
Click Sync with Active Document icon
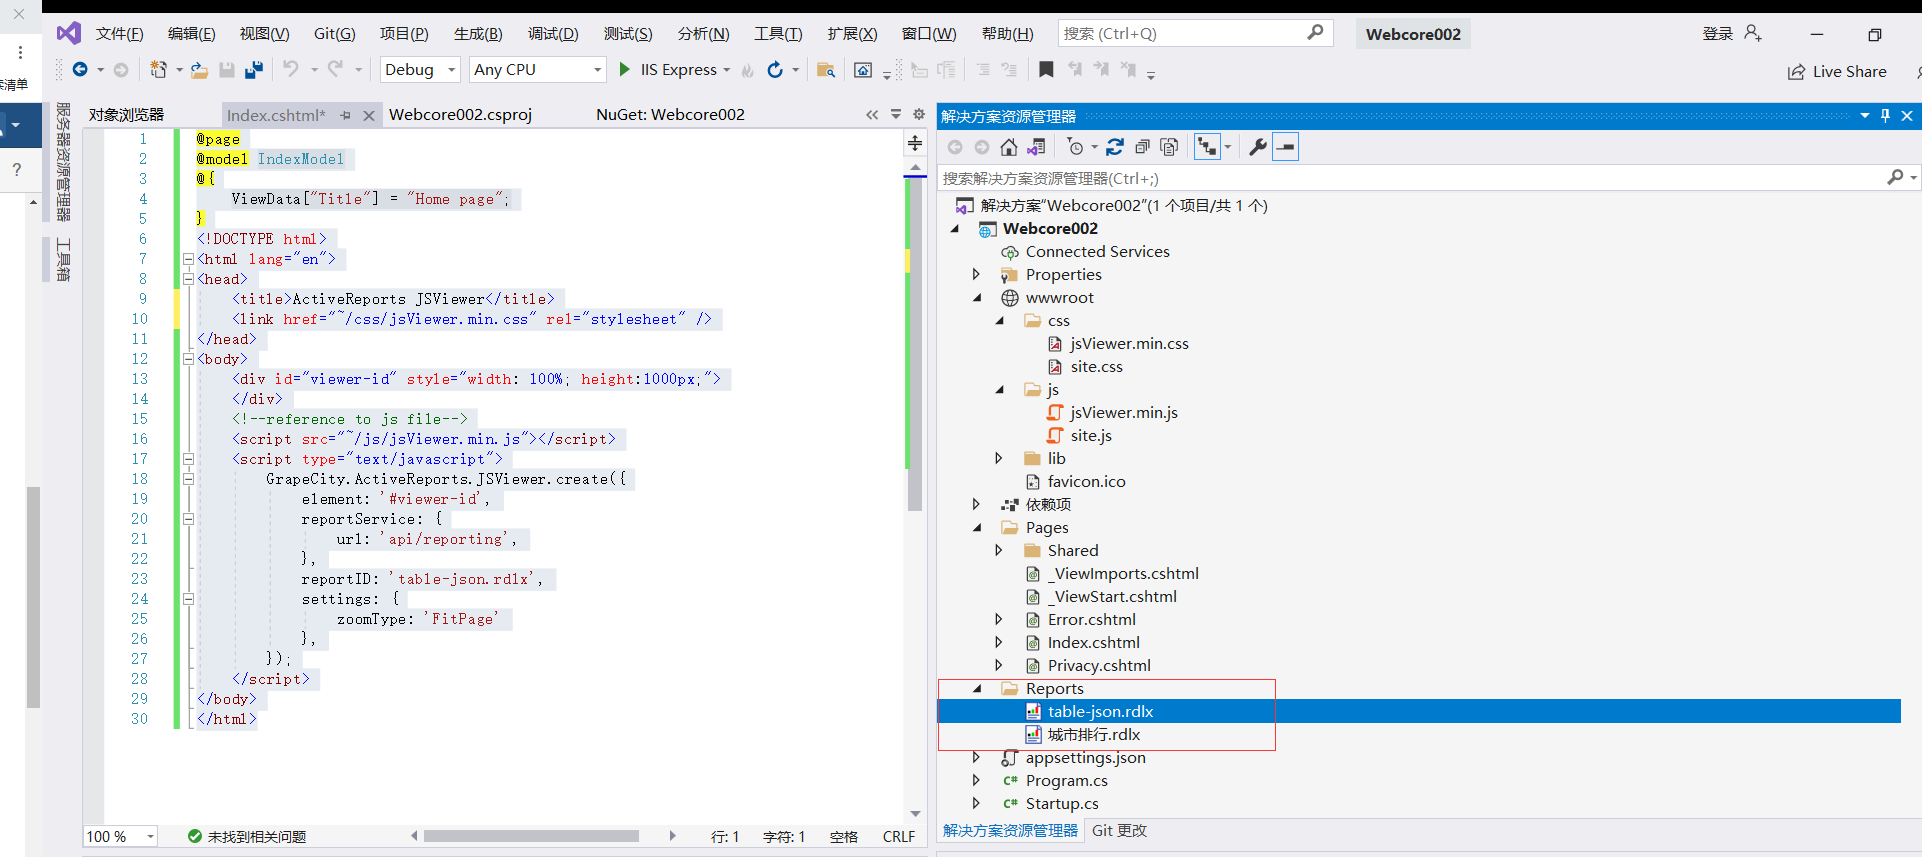tap(1115, 147)
